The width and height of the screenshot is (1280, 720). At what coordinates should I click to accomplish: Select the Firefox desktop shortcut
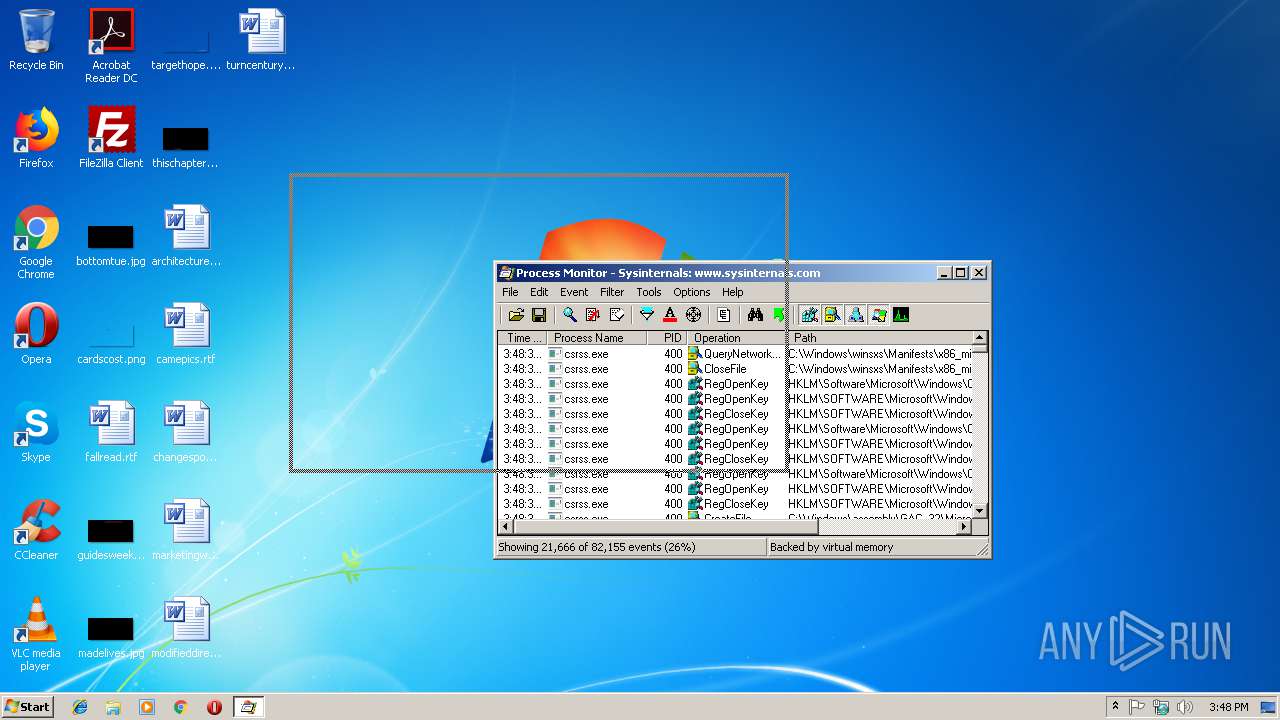point(36,138)
